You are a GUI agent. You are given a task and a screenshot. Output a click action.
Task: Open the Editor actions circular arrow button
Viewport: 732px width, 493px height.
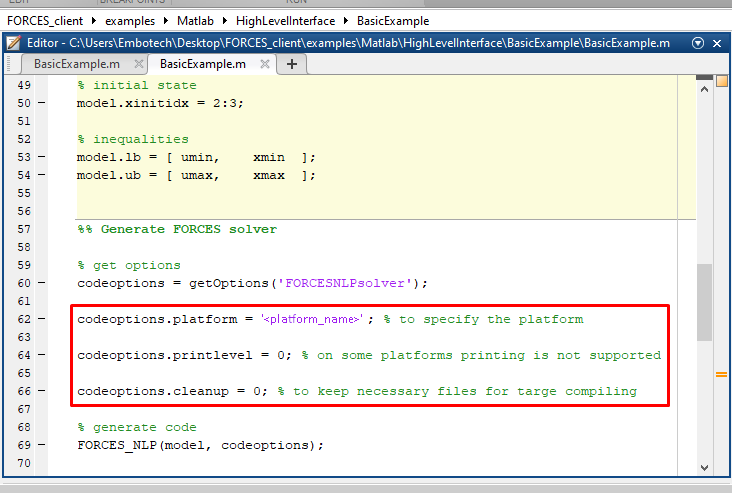[698, 43]
